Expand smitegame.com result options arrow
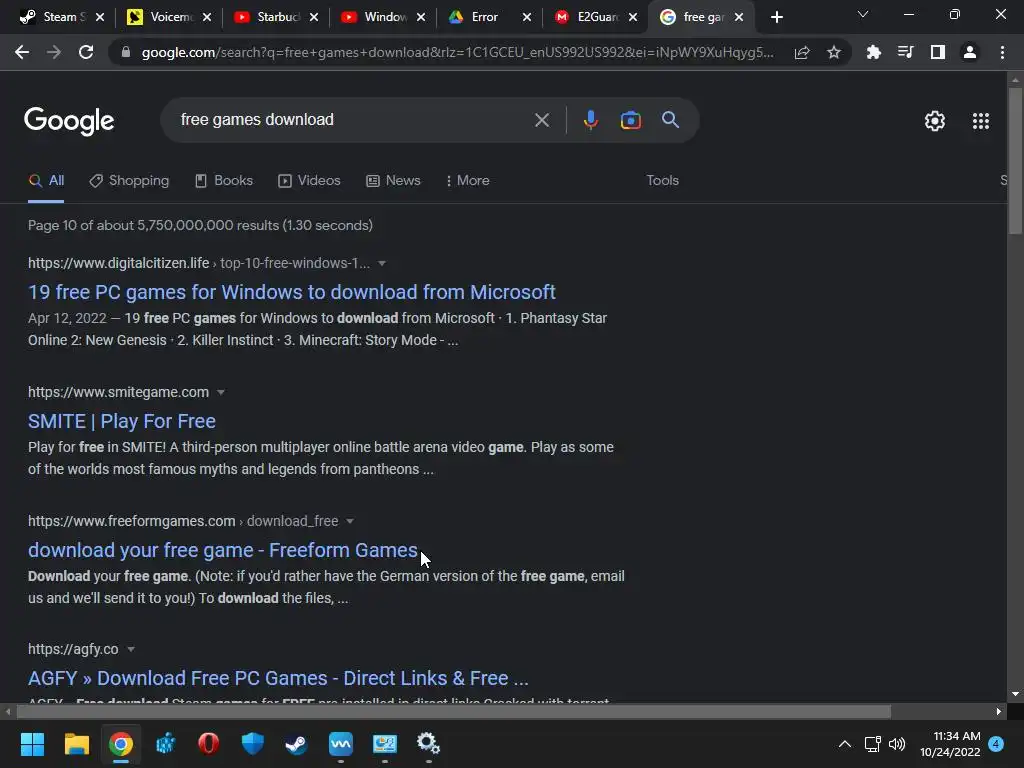Viewport: 1024px width, 768px height. coord(221,392)
